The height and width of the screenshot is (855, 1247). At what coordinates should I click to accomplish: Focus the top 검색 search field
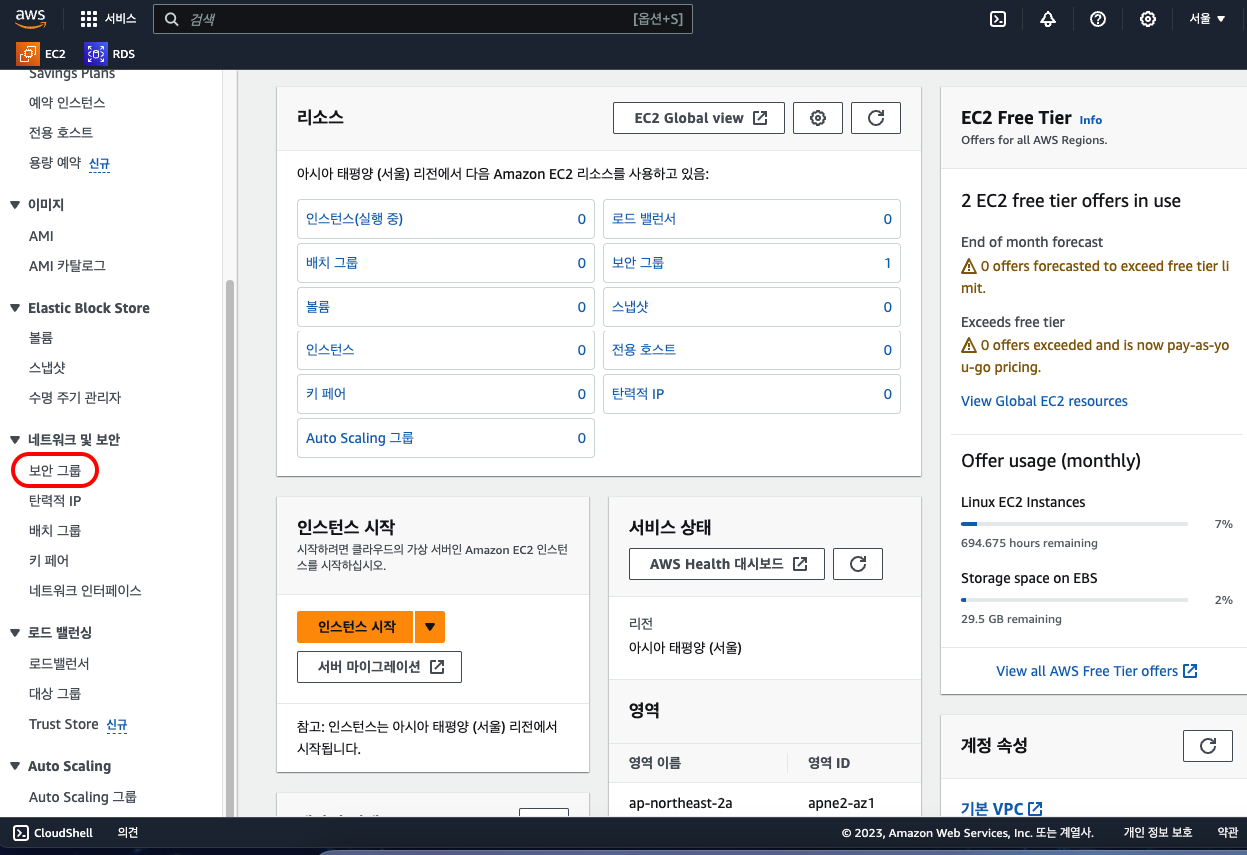pyautogui.click(x=423, y=19)
